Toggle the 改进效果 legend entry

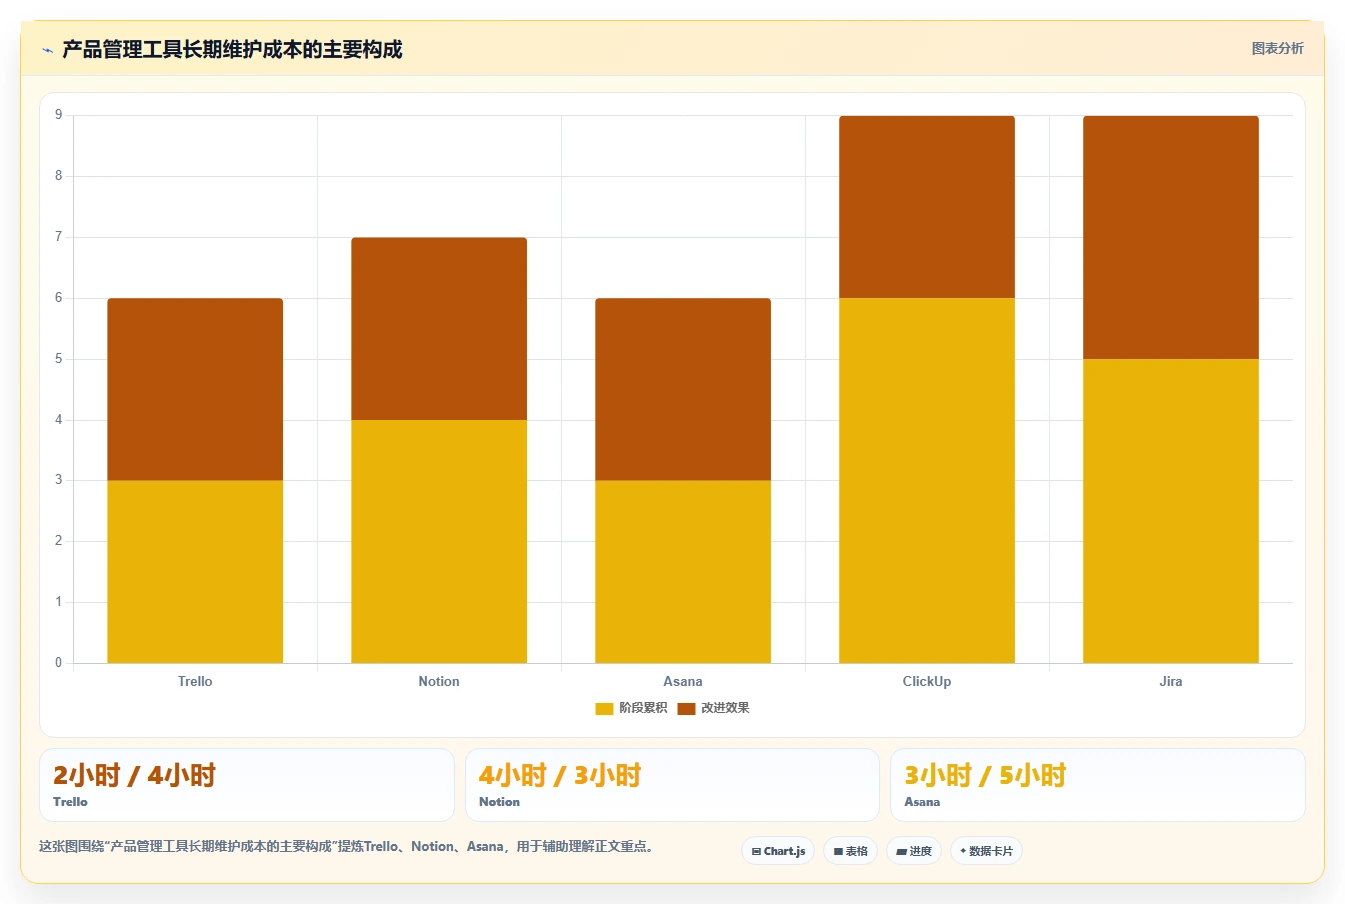click(713, 708)
